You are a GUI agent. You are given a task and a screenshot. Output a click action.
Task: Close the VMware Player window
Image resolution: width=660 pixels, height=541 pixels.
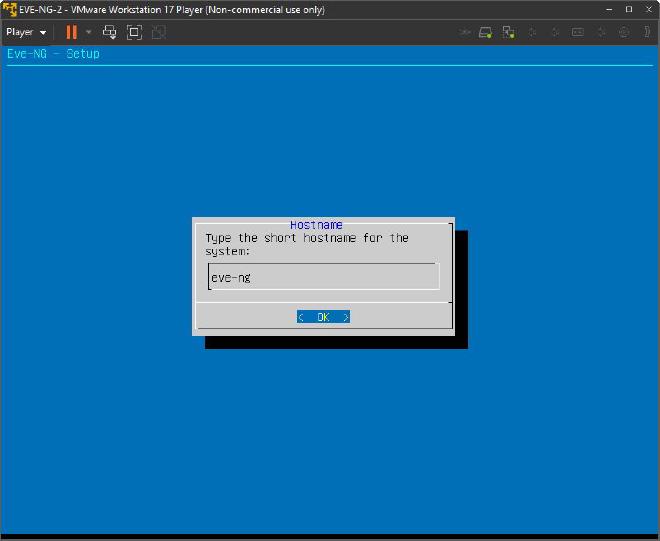(x=649, y=9)
